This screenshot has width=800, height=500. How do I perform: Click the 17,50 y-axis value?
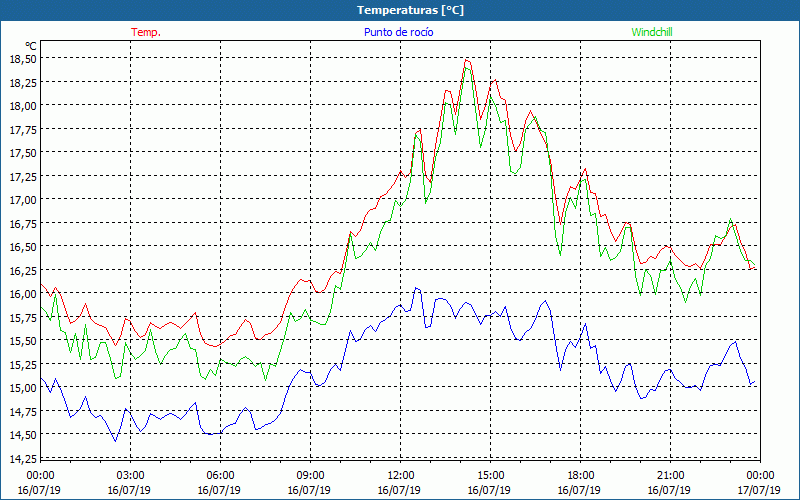23,153
